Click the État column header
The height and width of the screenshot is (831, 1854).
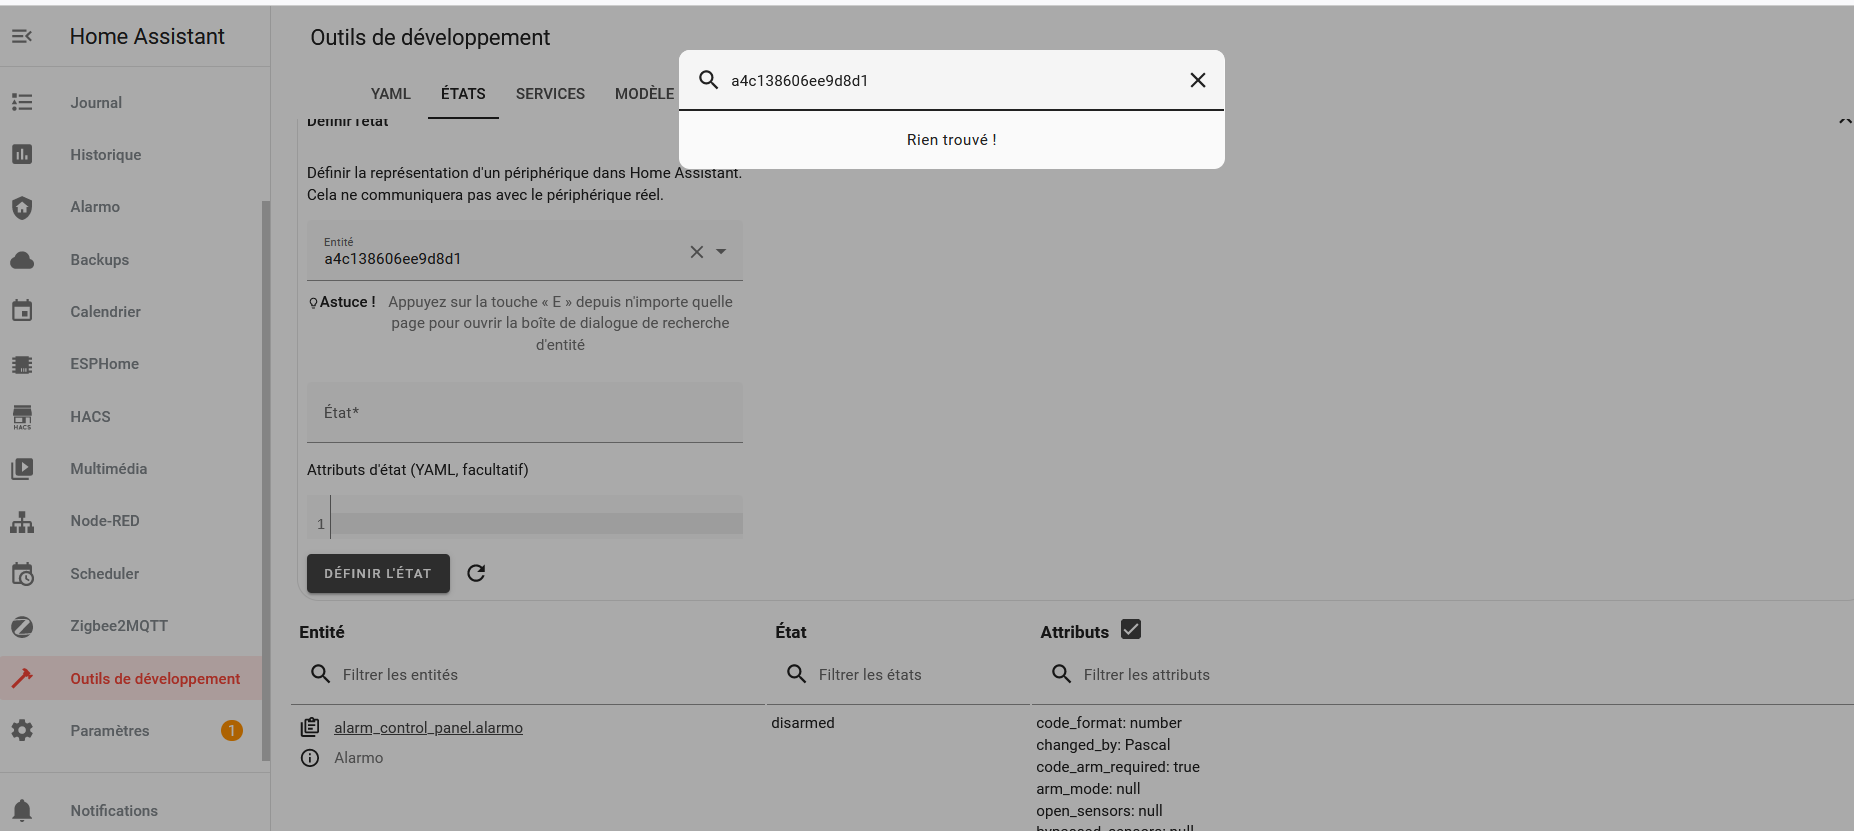pos(790,632)
